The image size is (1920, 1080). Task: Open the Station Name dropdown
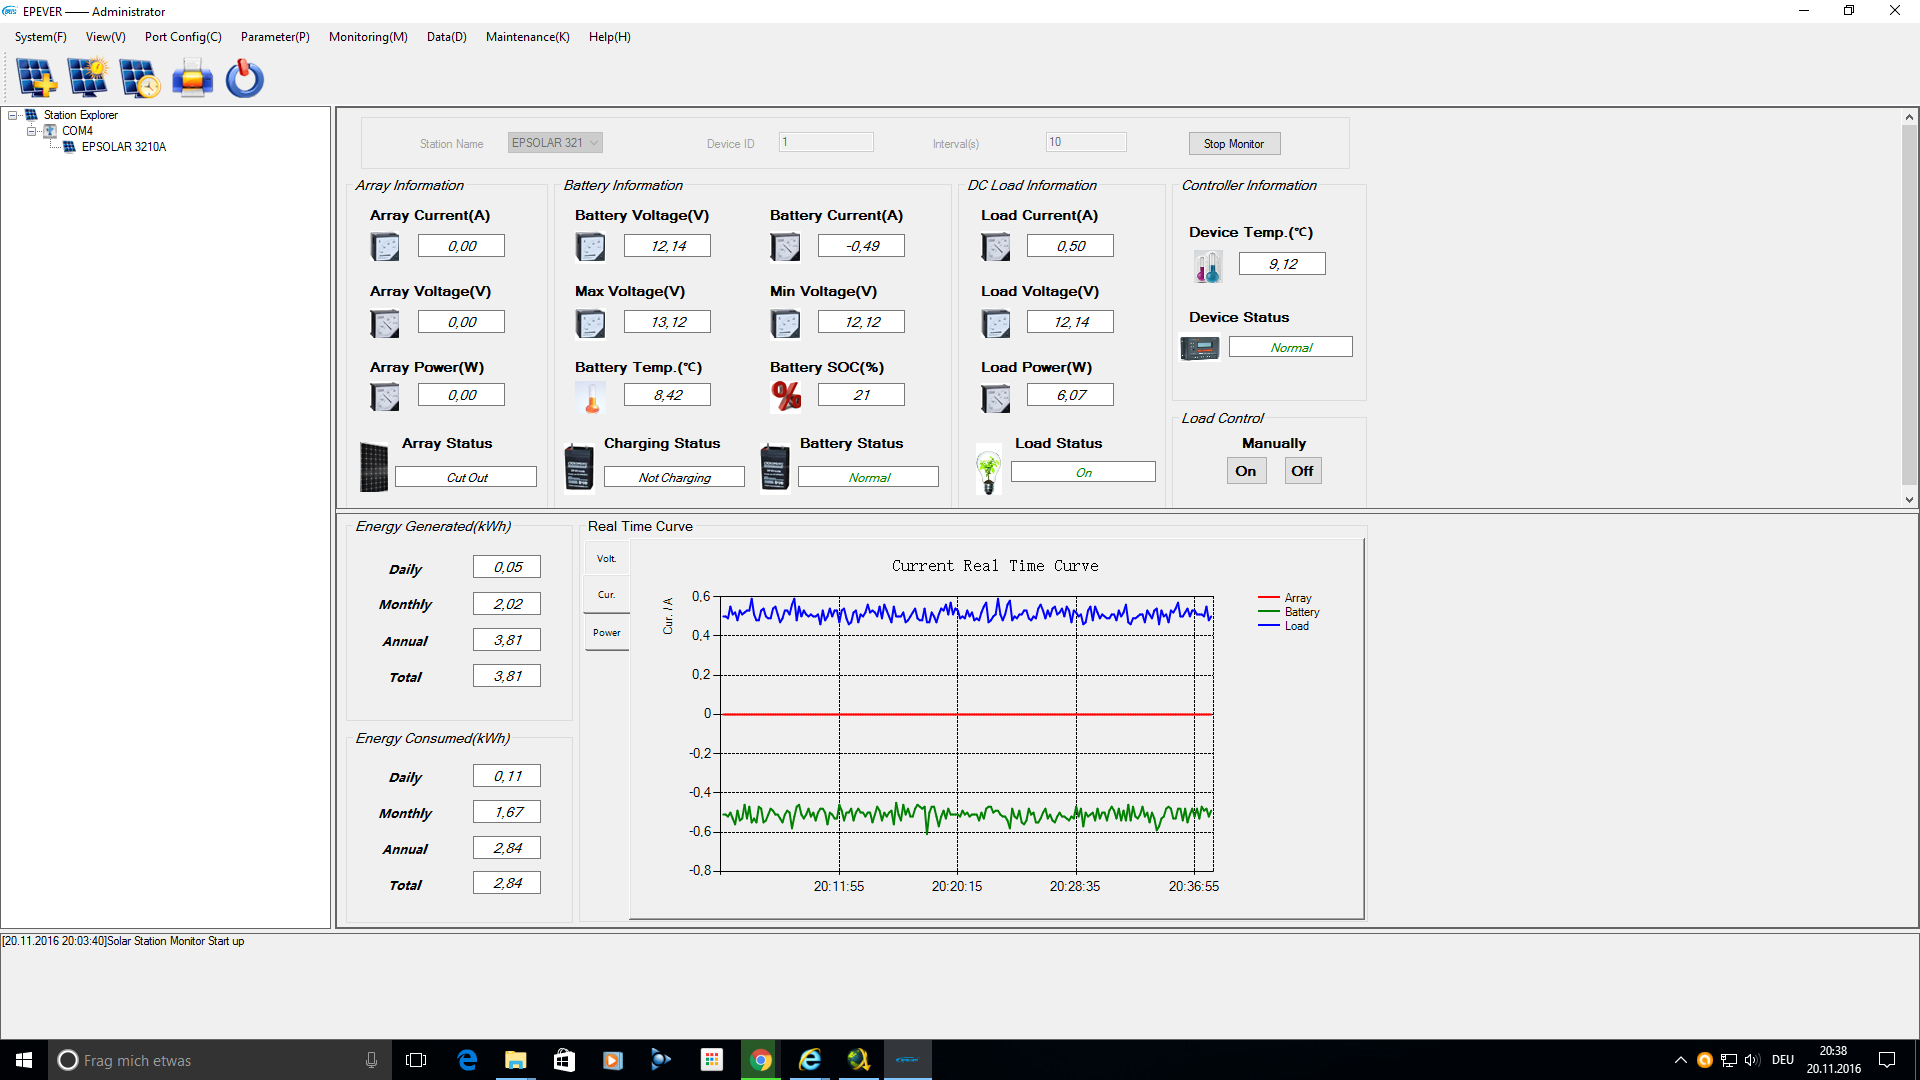(x=594, y=143)
